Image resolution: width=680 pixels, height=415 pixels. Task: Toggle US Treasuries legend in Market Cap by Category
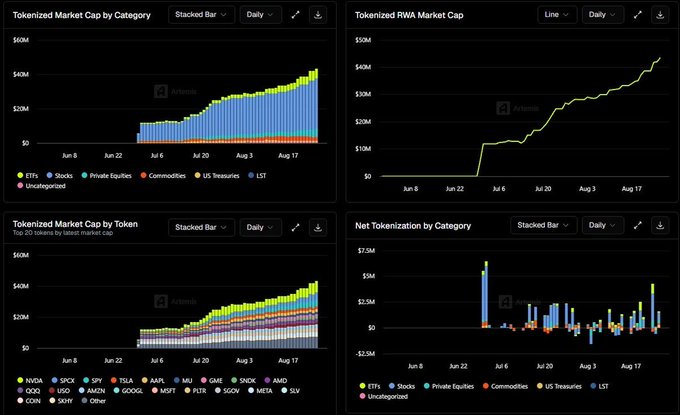(x=217, y=176)
